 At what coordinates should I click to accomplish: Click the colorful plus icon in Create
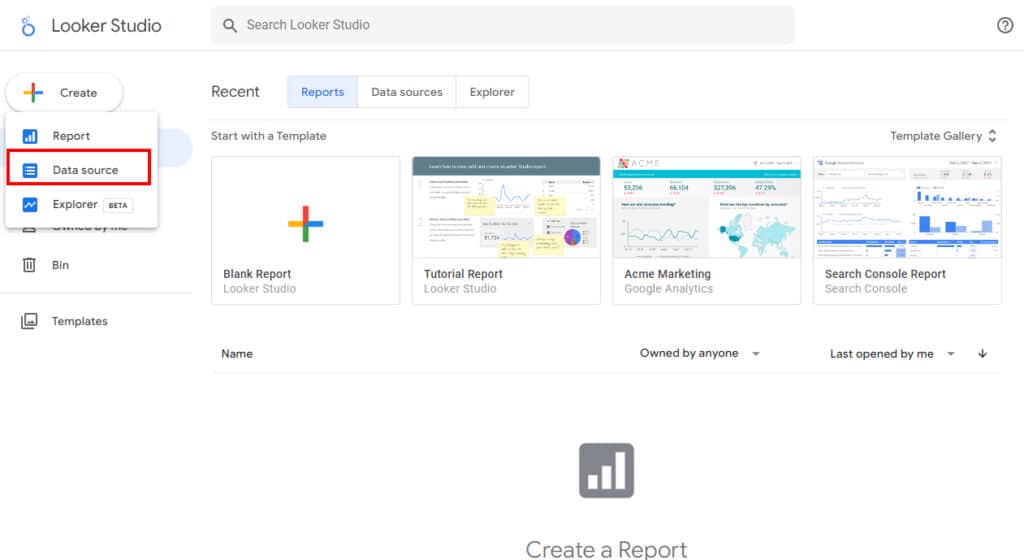tap(33, 93)
